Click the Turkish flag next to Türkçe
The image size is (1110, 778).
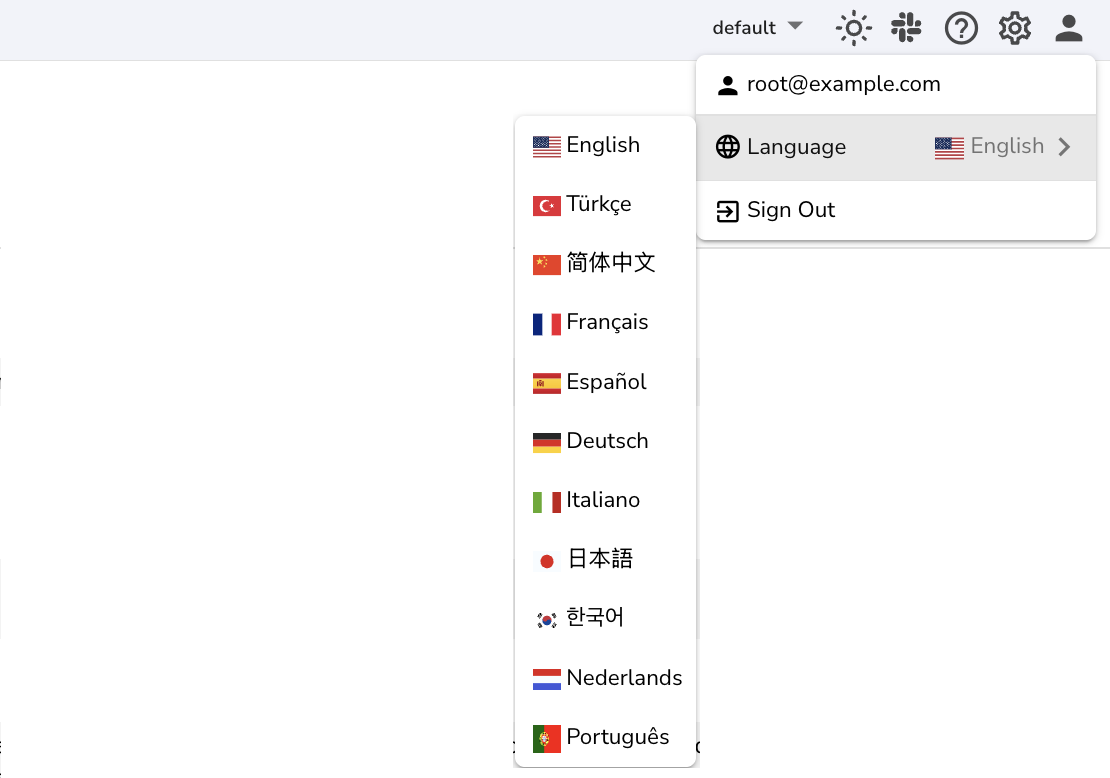point(546,204)
